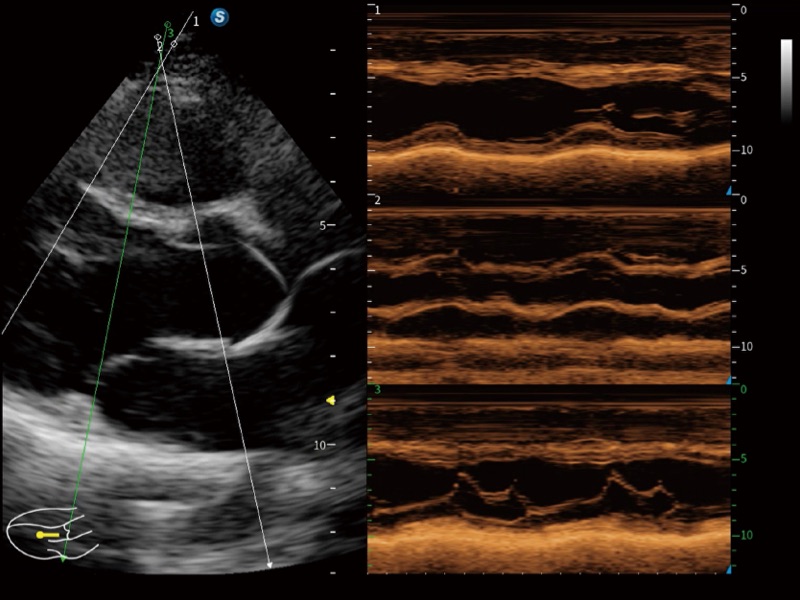Click the diamond handle of cursor line 2
This screenshot has width=800, height=600.
(x=158, y=37)
